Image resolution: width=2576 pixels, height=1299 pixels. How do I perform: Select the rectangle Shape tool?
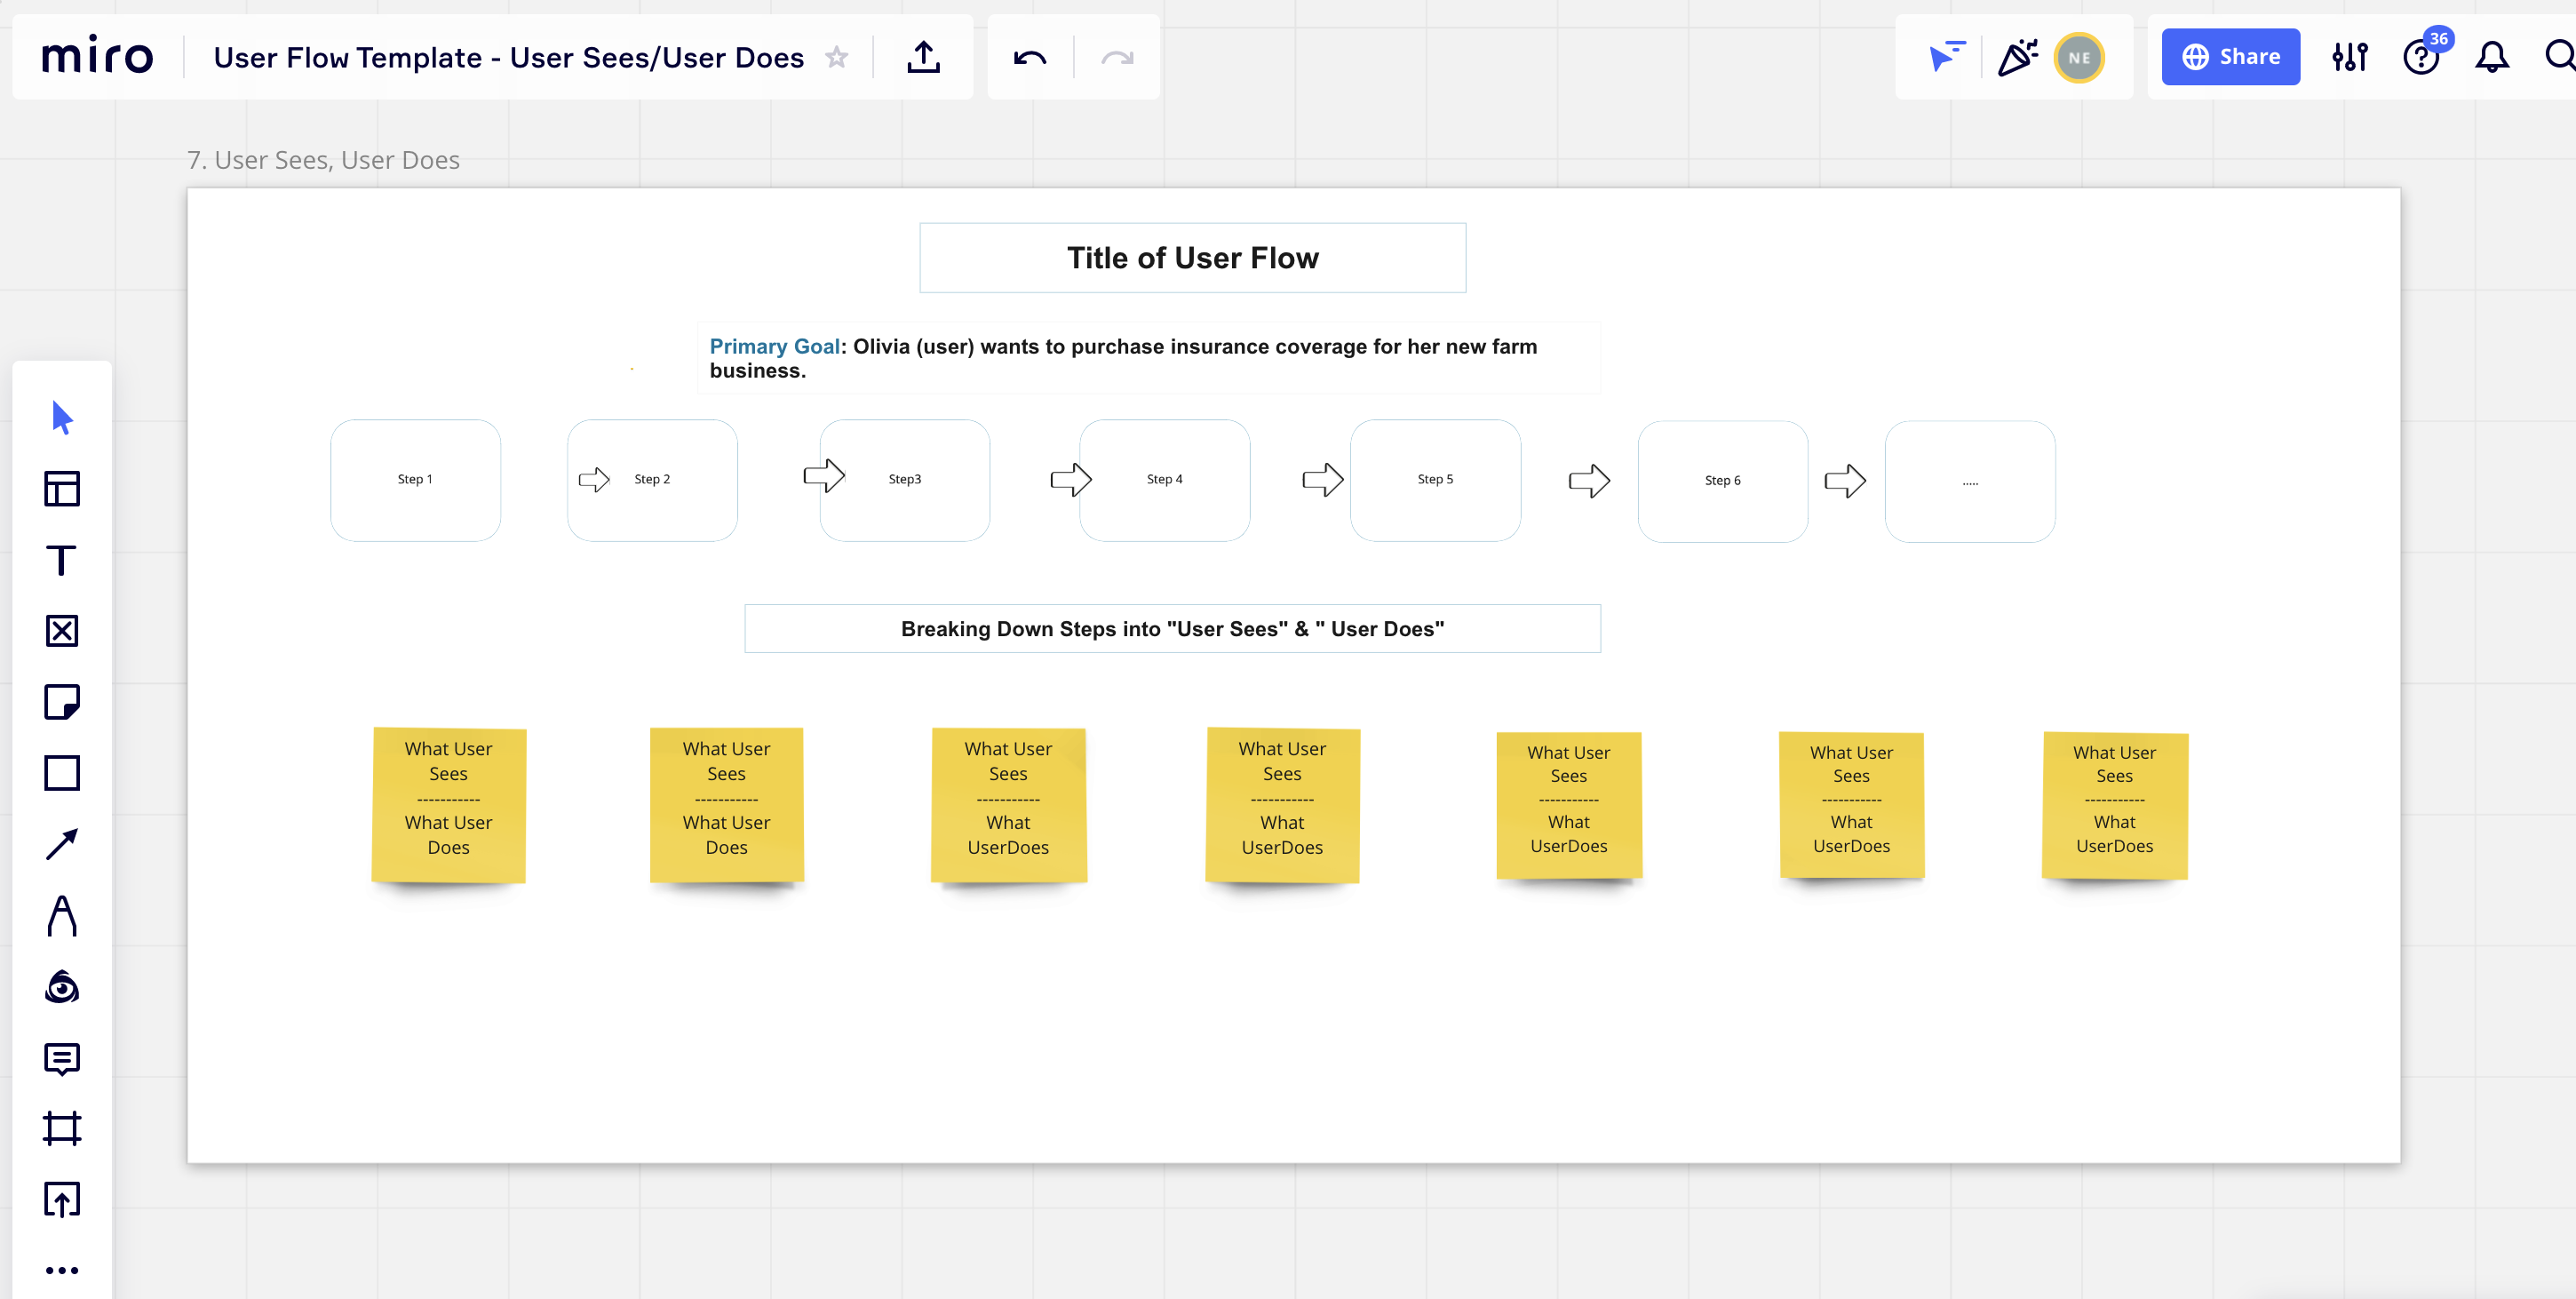(x=62, y=773)
